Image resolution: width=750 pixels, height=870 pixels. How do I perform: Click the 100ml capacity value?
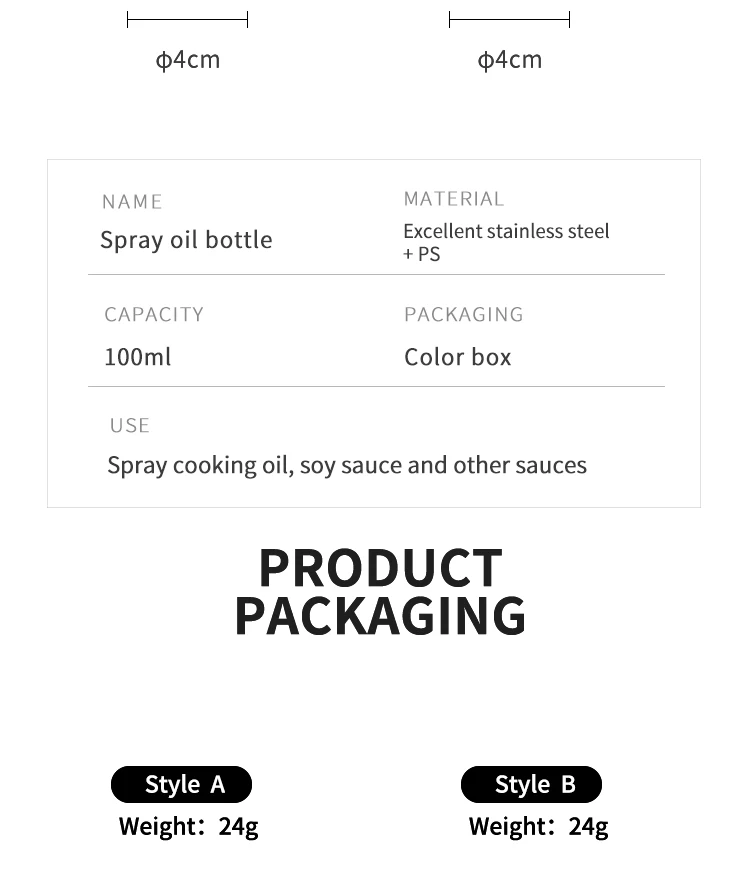coord(138,357)
